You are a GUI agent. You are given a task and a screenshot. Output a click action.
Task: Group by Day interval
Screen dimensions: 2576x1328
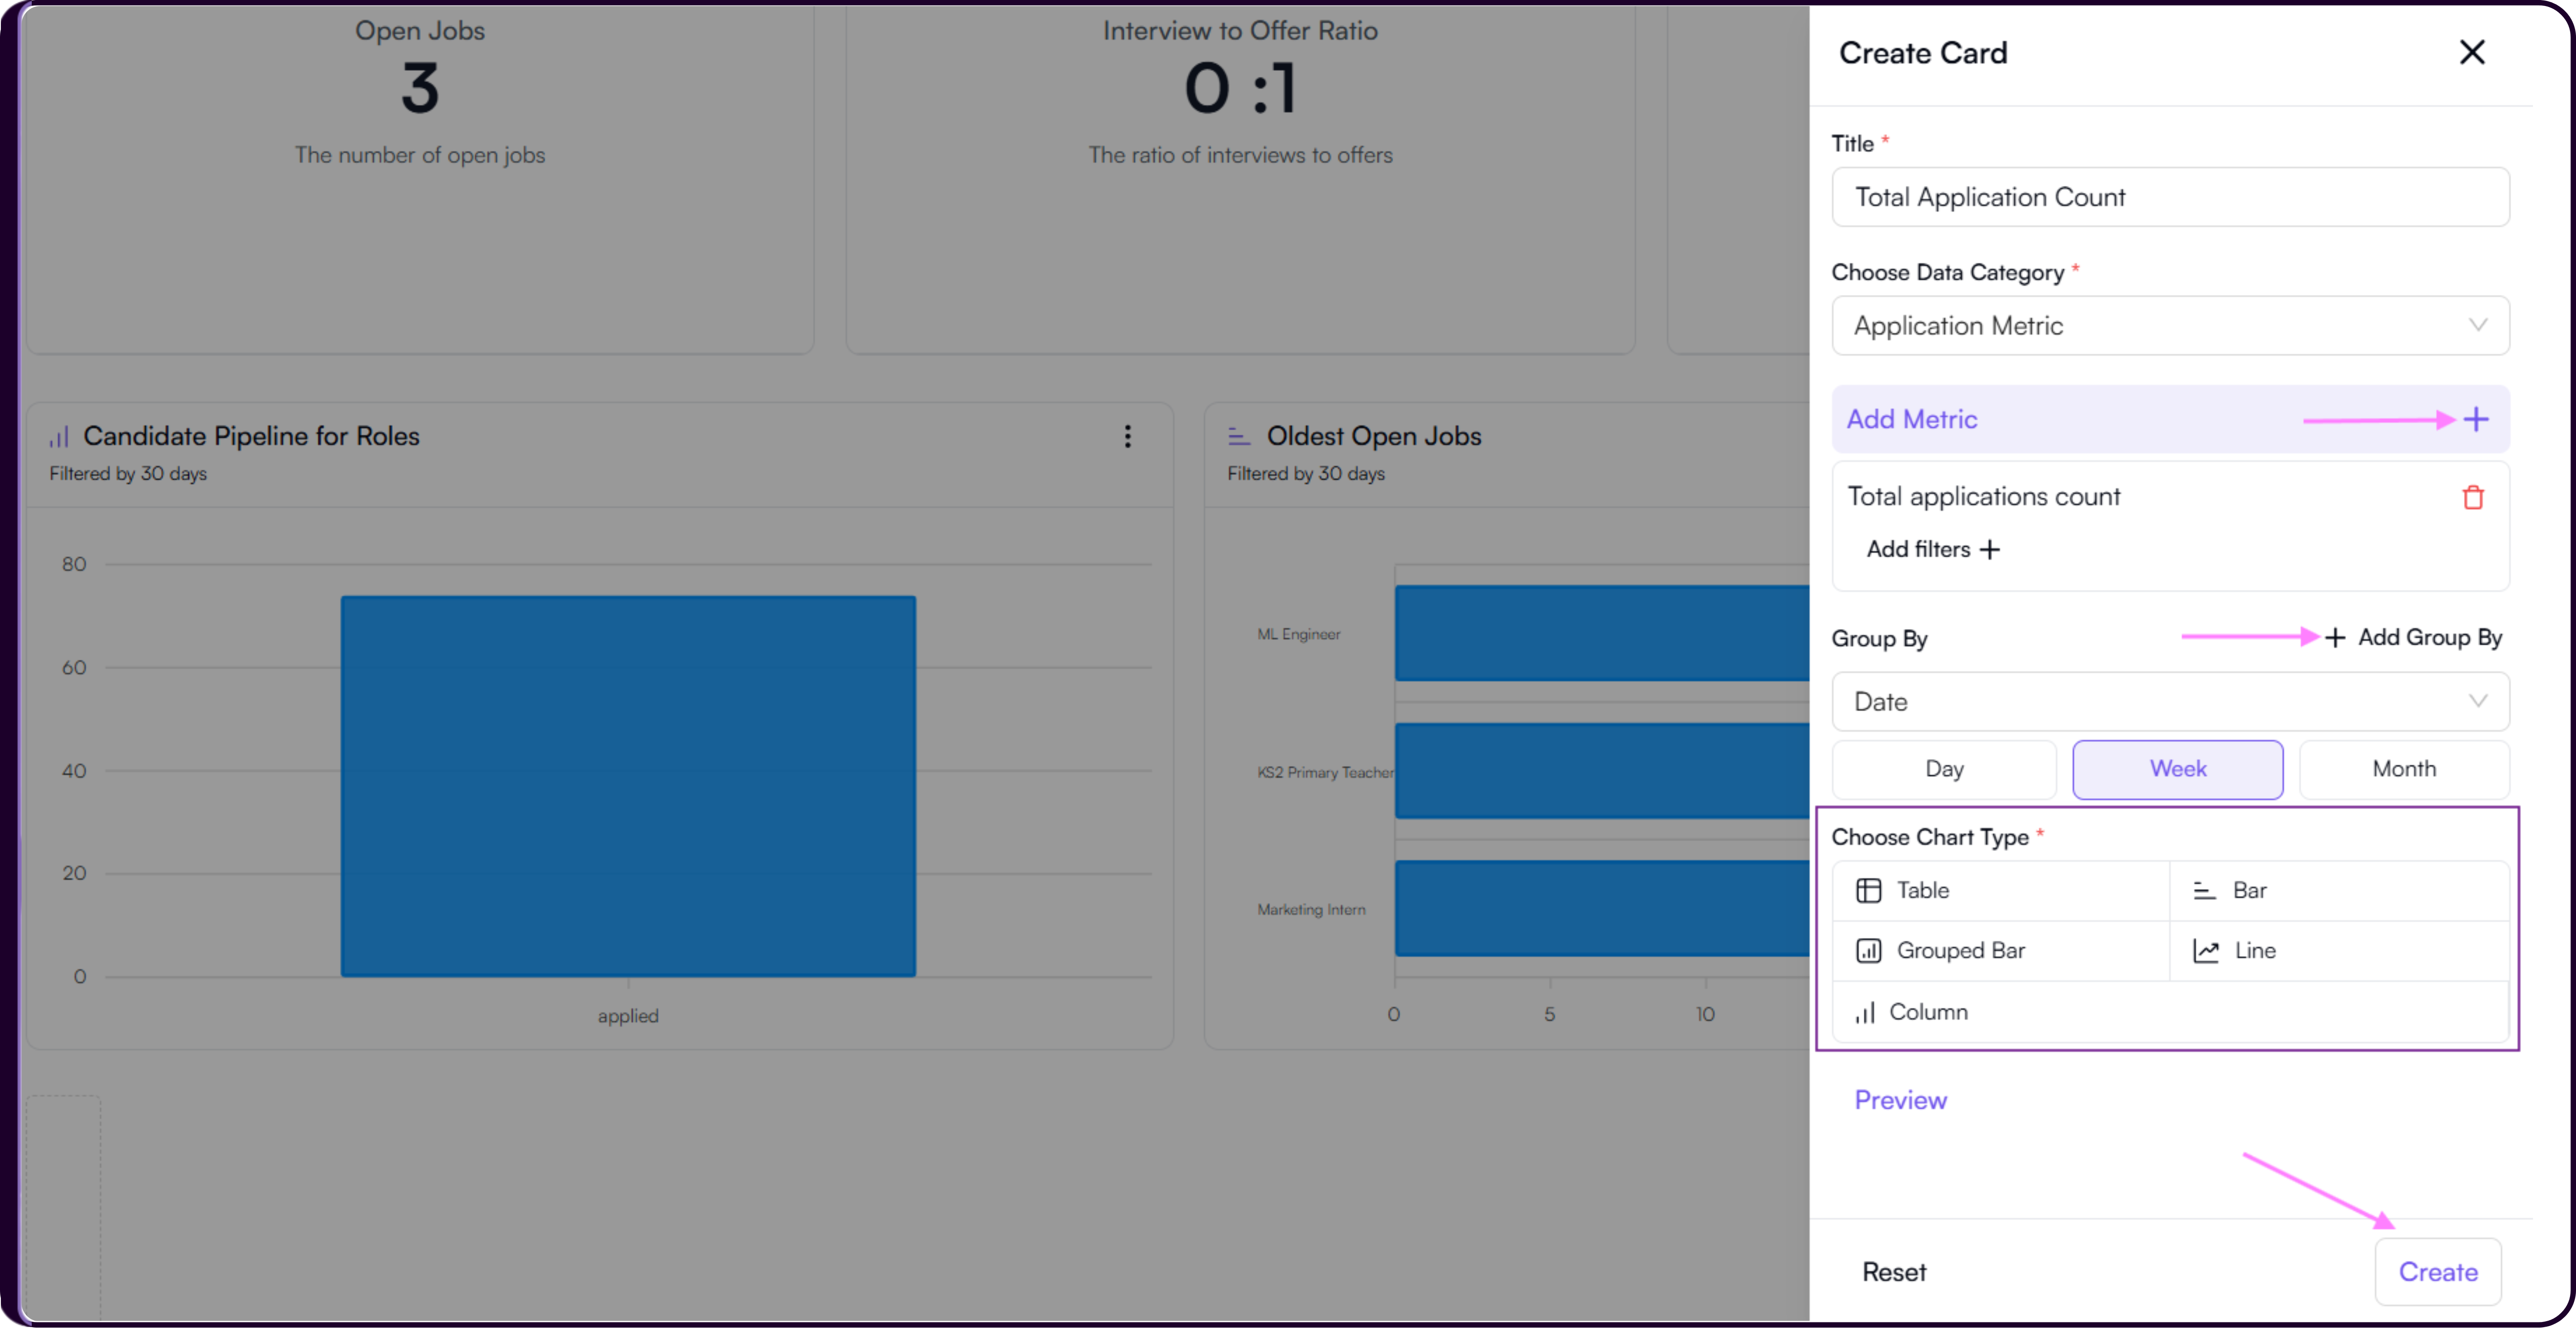(1944, 769)
